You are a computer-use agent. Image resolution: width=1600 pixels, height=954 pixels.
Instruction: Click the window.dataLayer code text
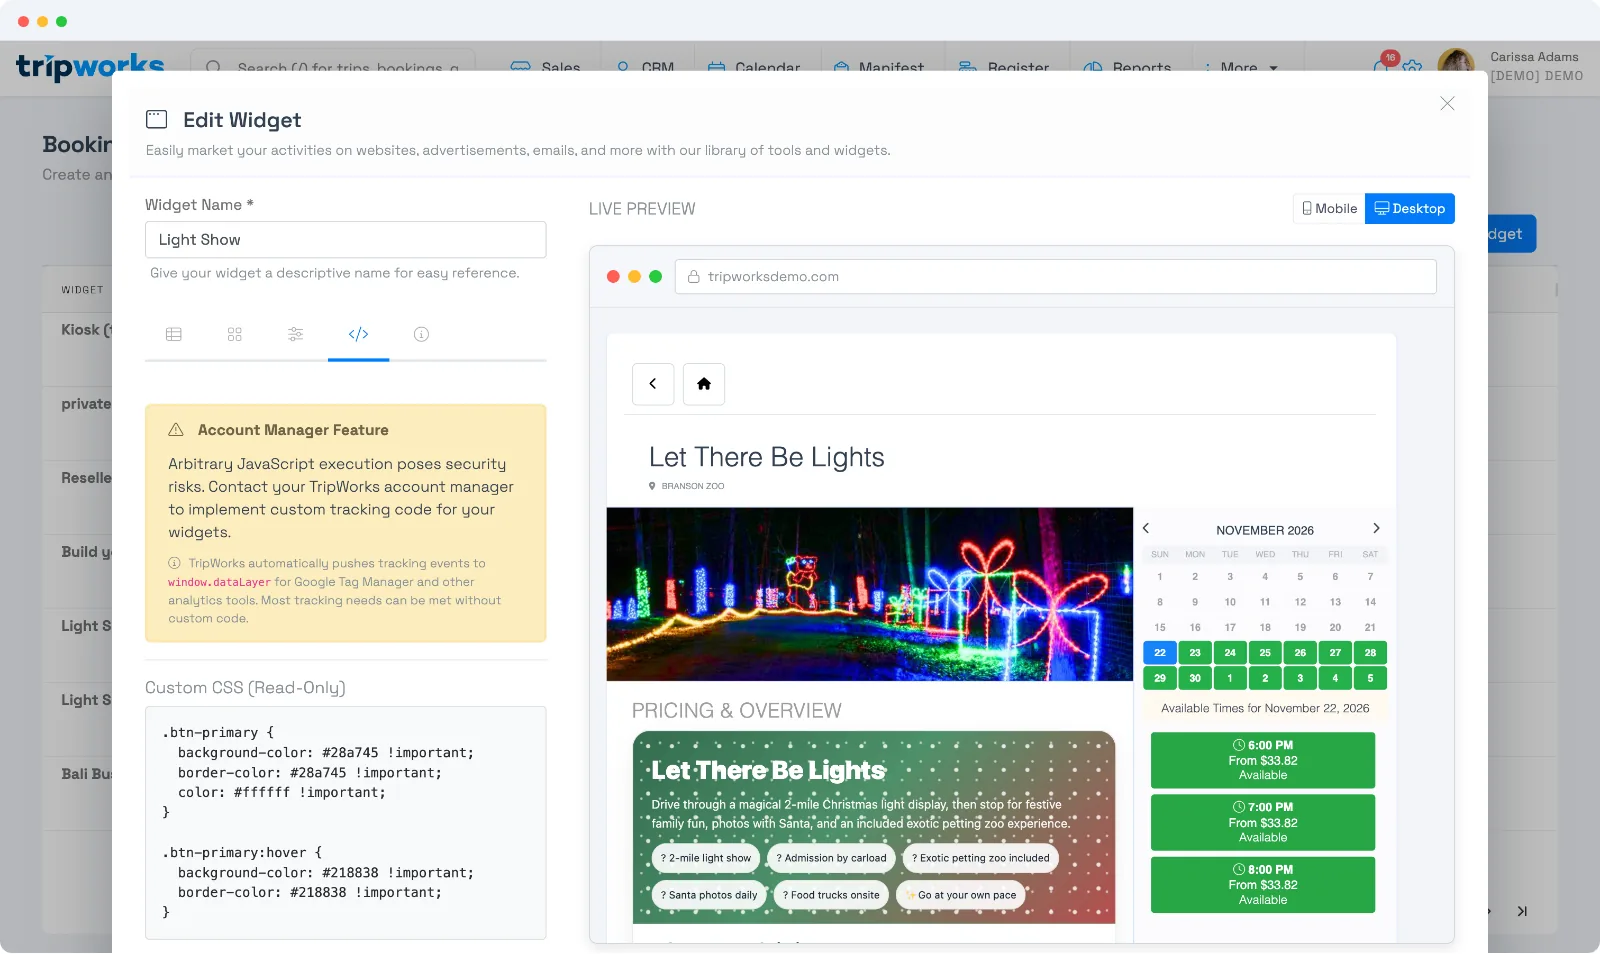pos(219,582)
